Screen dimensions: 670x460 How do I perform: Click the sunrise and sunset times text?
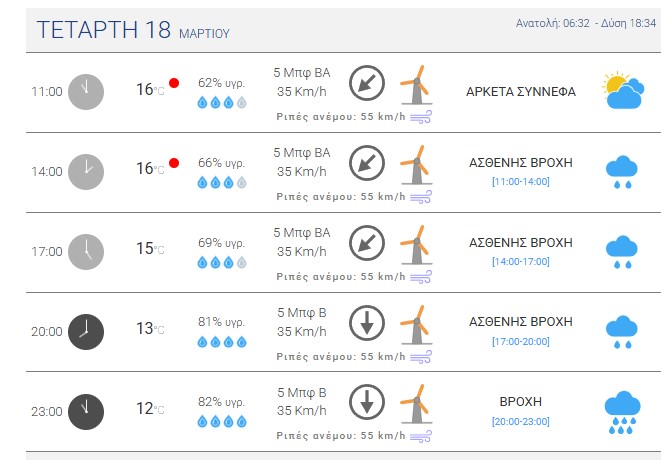pos(586,23)
